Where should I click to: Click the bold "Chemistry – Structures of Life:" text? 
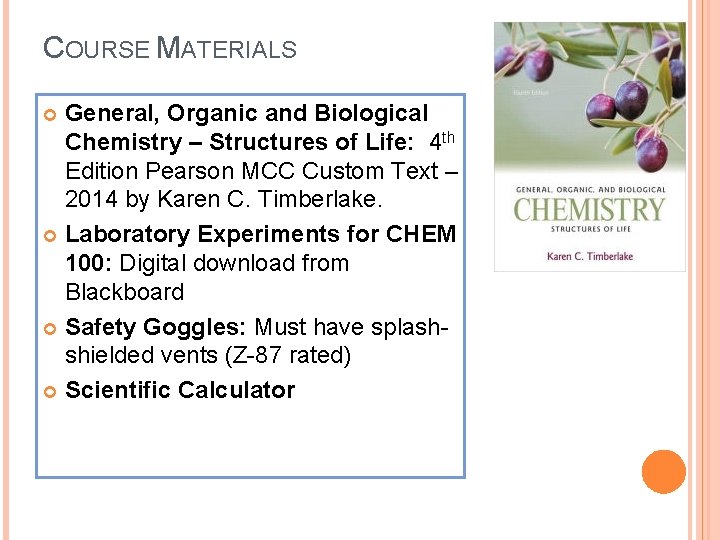(240, 142)
